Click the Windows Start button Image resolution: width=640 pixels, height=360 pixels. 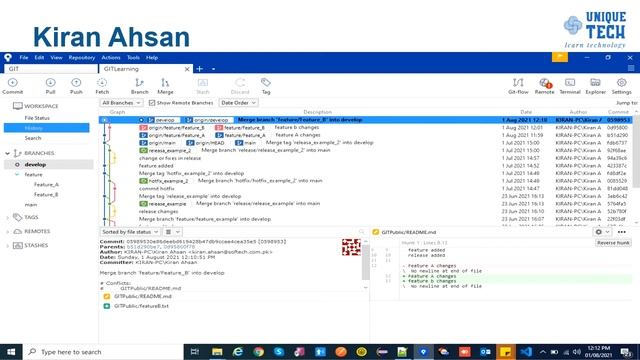click(11, 351)
